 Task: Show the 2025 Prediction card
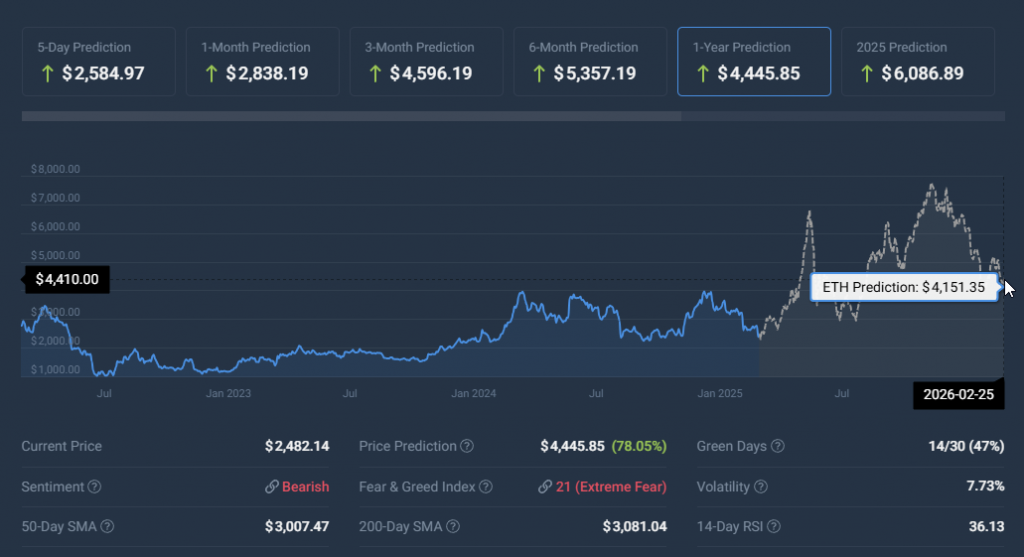click(x=917, y=62)
